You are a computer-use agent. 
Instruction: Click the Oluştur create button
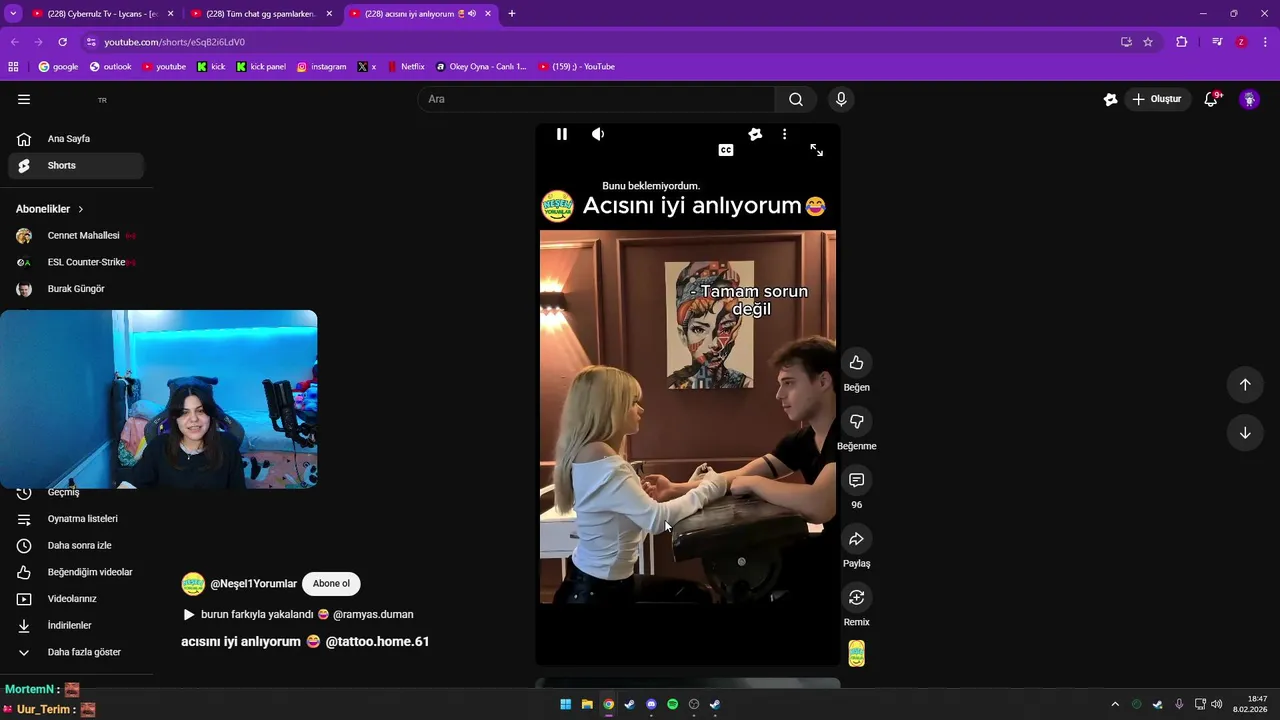point(1157,99)
